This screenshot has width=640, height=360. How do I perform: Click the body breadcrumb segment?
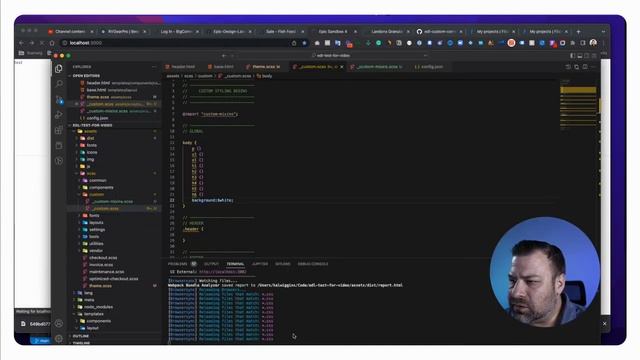point(264,76)
